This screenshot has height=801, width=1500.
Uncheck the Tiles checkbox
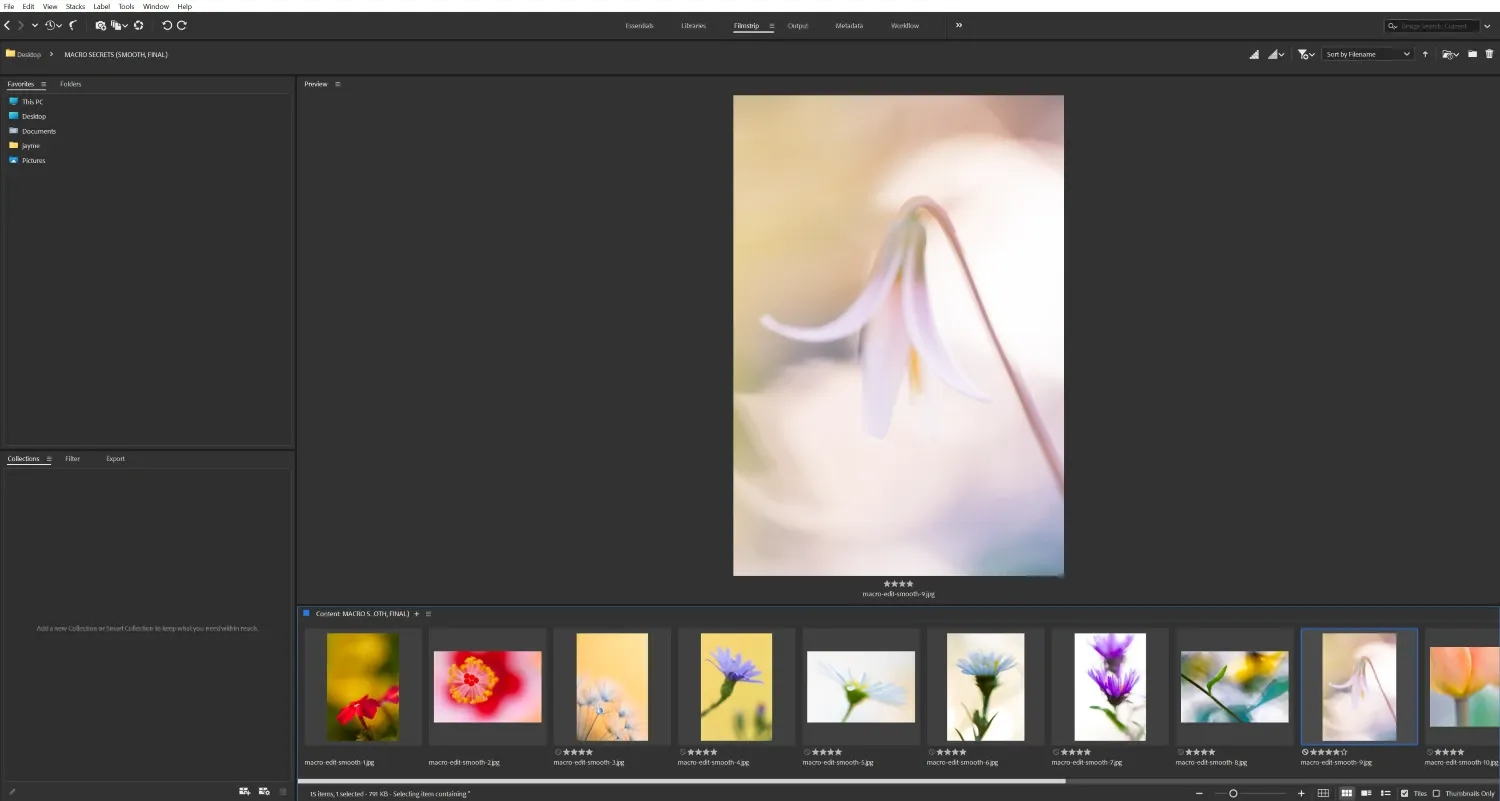point(1404,793)
